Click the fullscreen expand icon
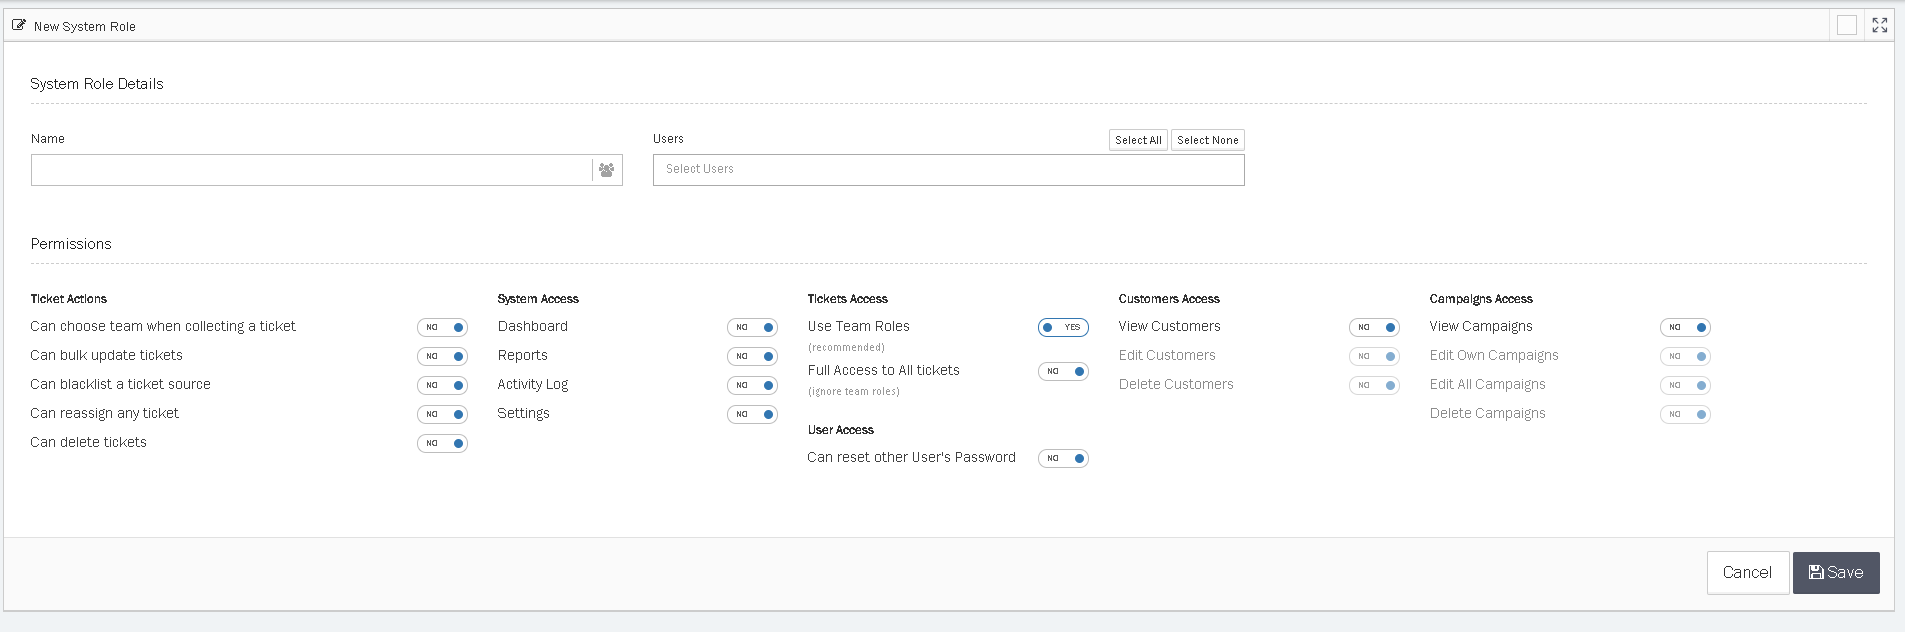The height and width of the screenshot is (632, 1905). (1879, 26)
